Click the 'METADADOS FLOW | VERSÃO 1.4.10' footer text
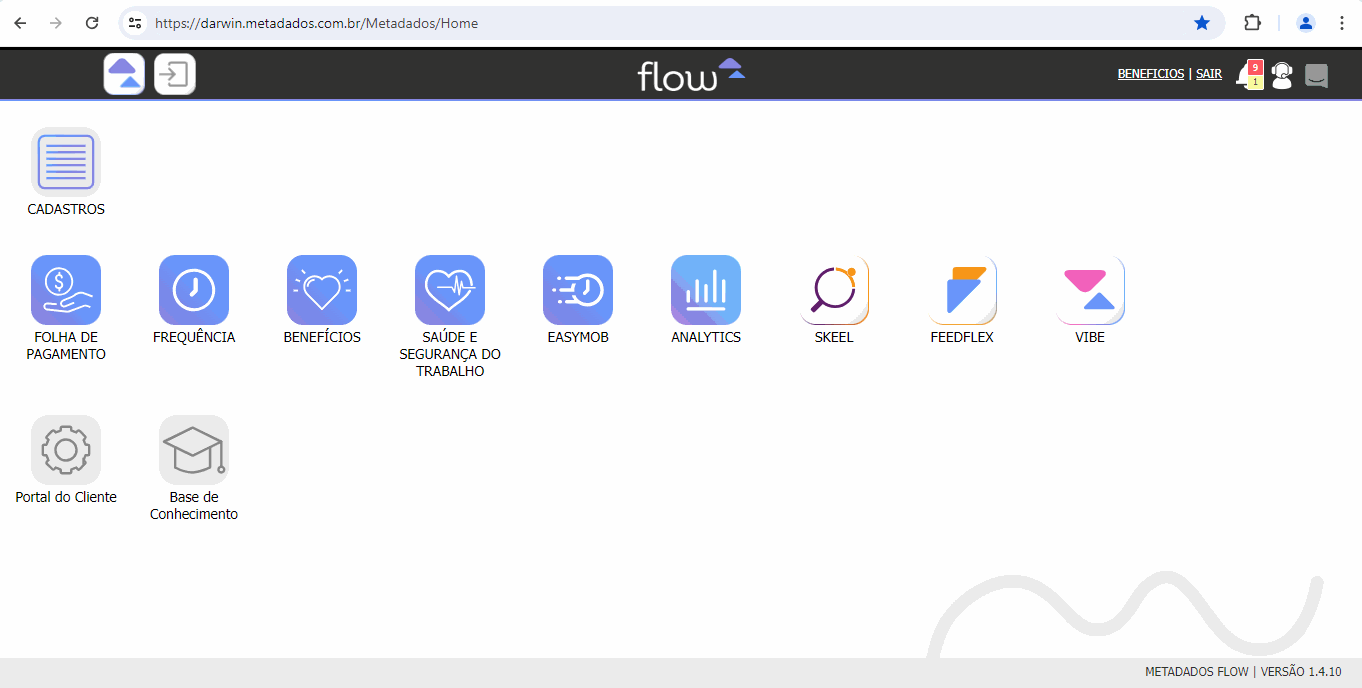The height and width of the screenshot is (688, 1362). tap(1243, 672)
